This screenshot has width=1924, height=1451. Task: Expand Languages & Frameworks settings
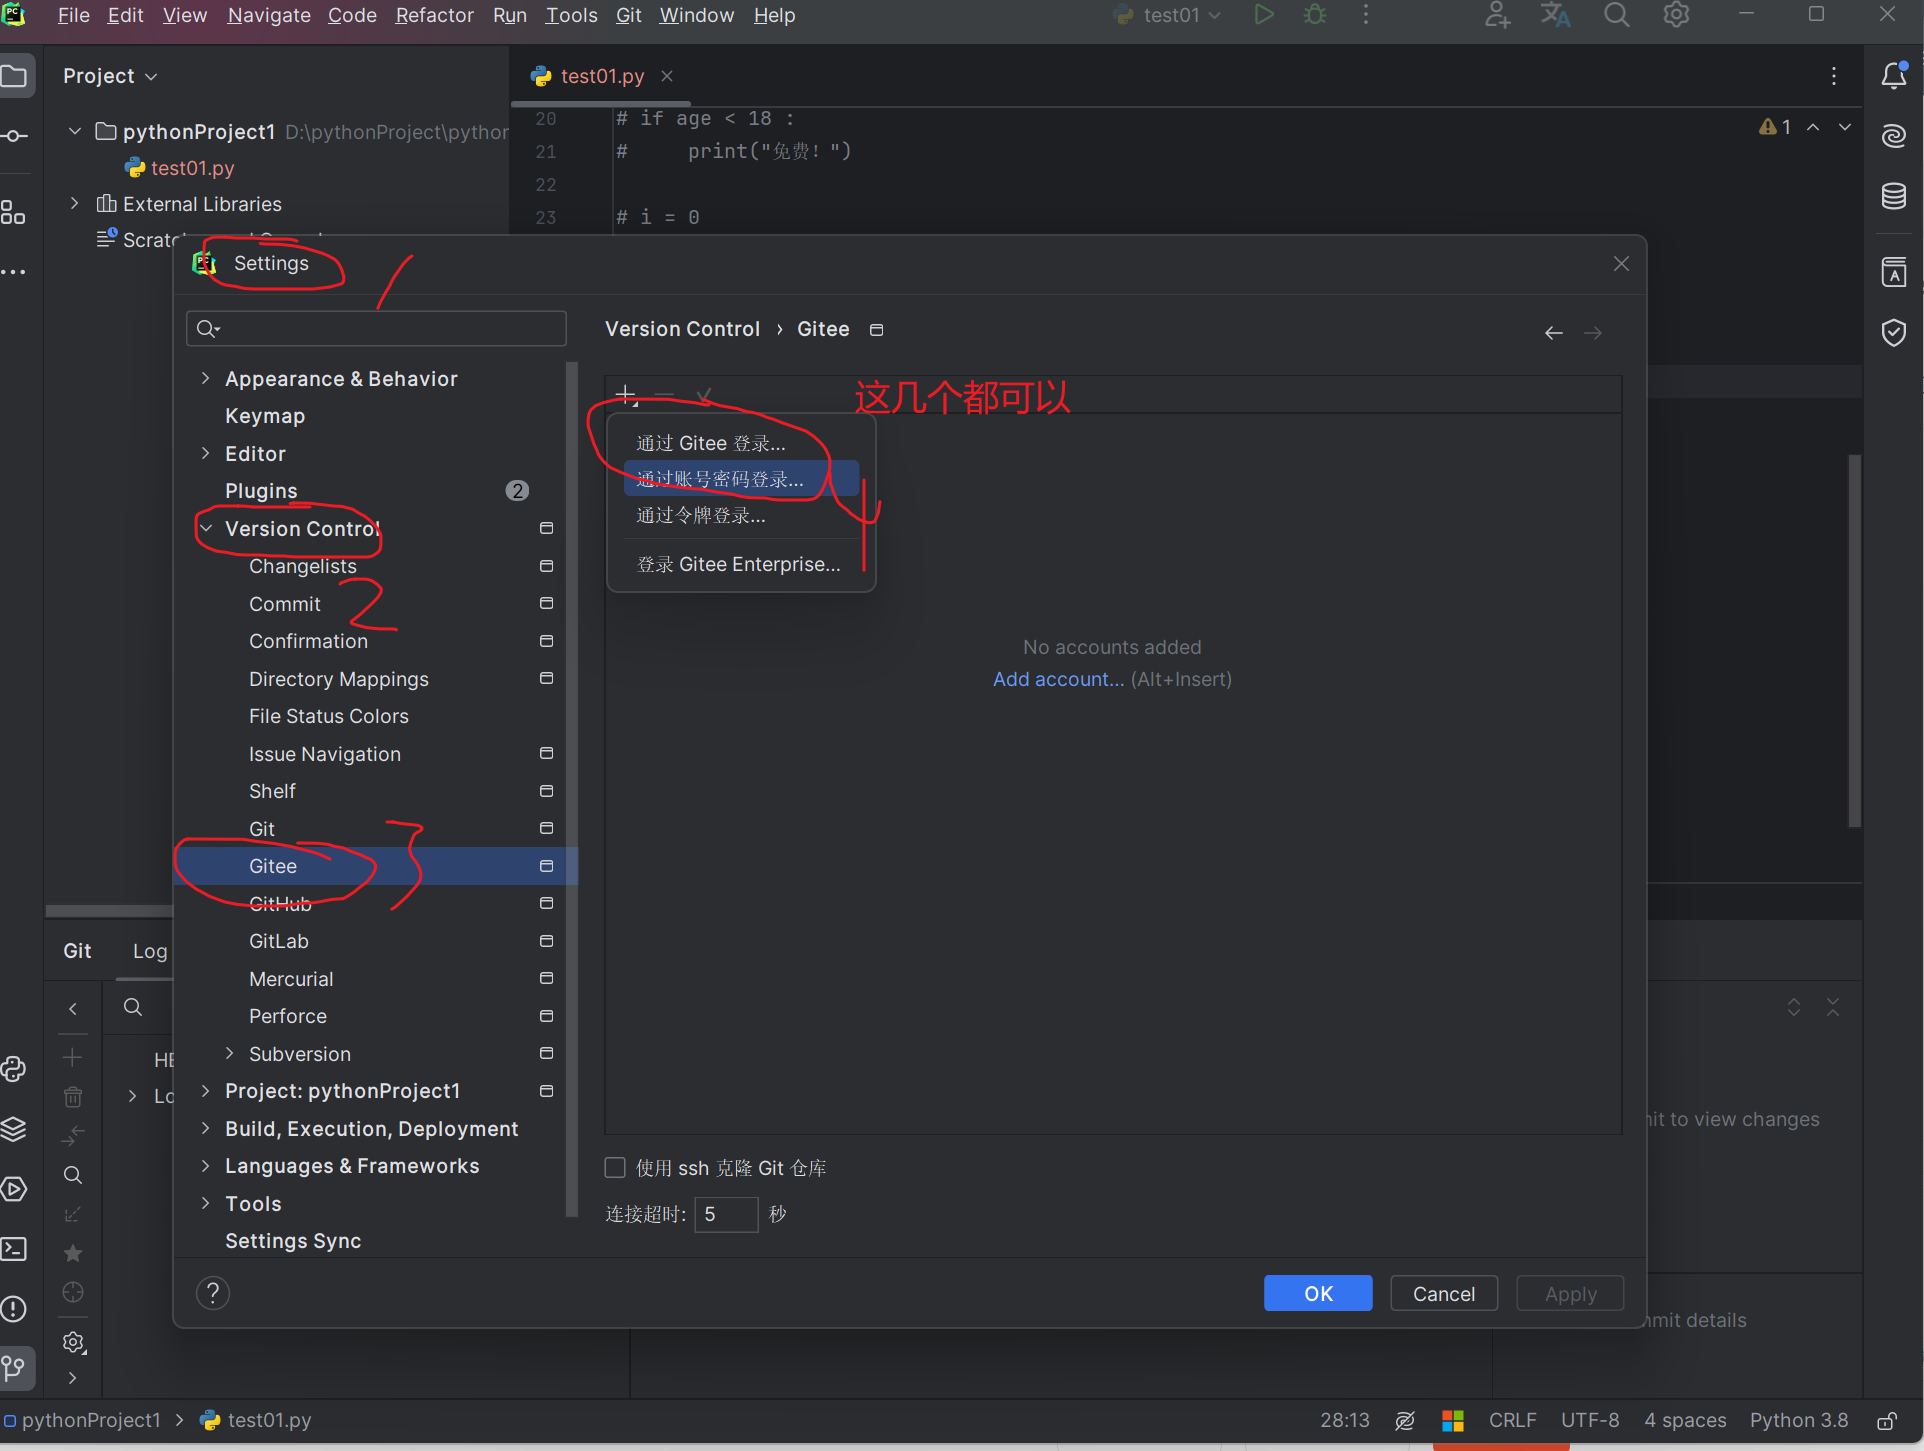[x=205, y=1165]
